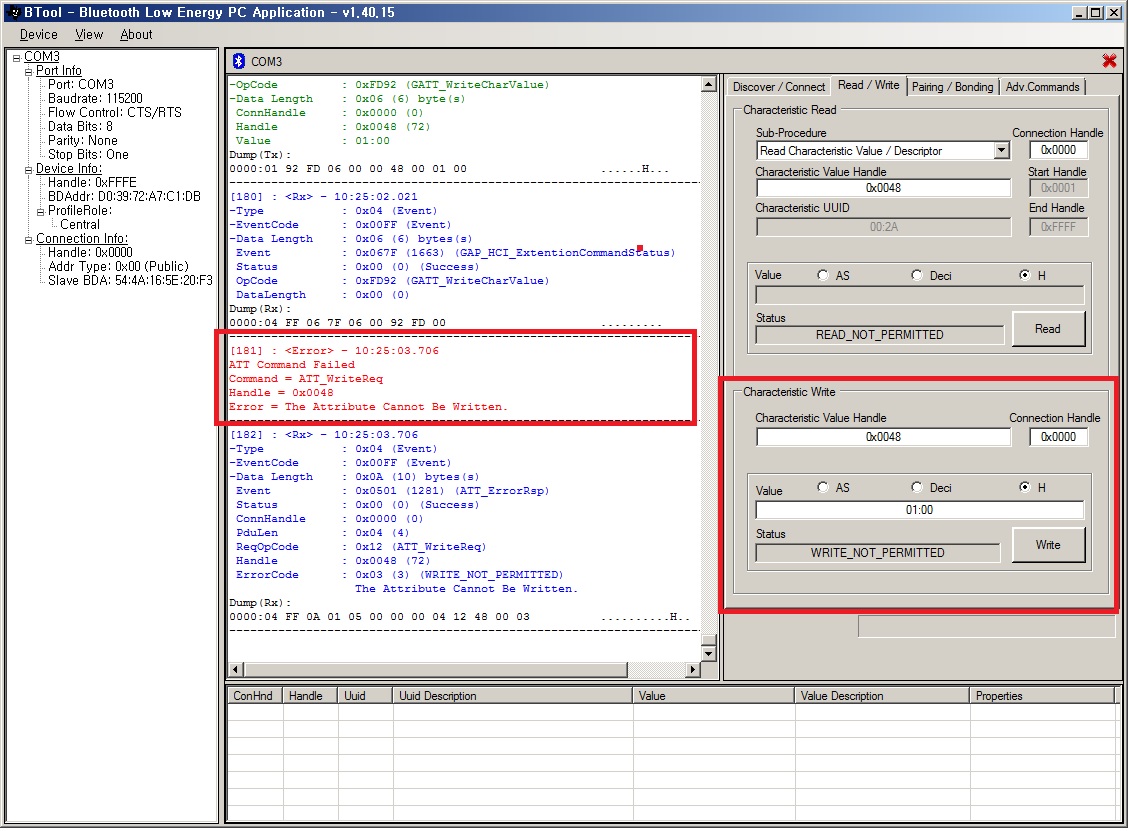
Task: Switch to Discover / Connect tab
Action: (778, 87)
